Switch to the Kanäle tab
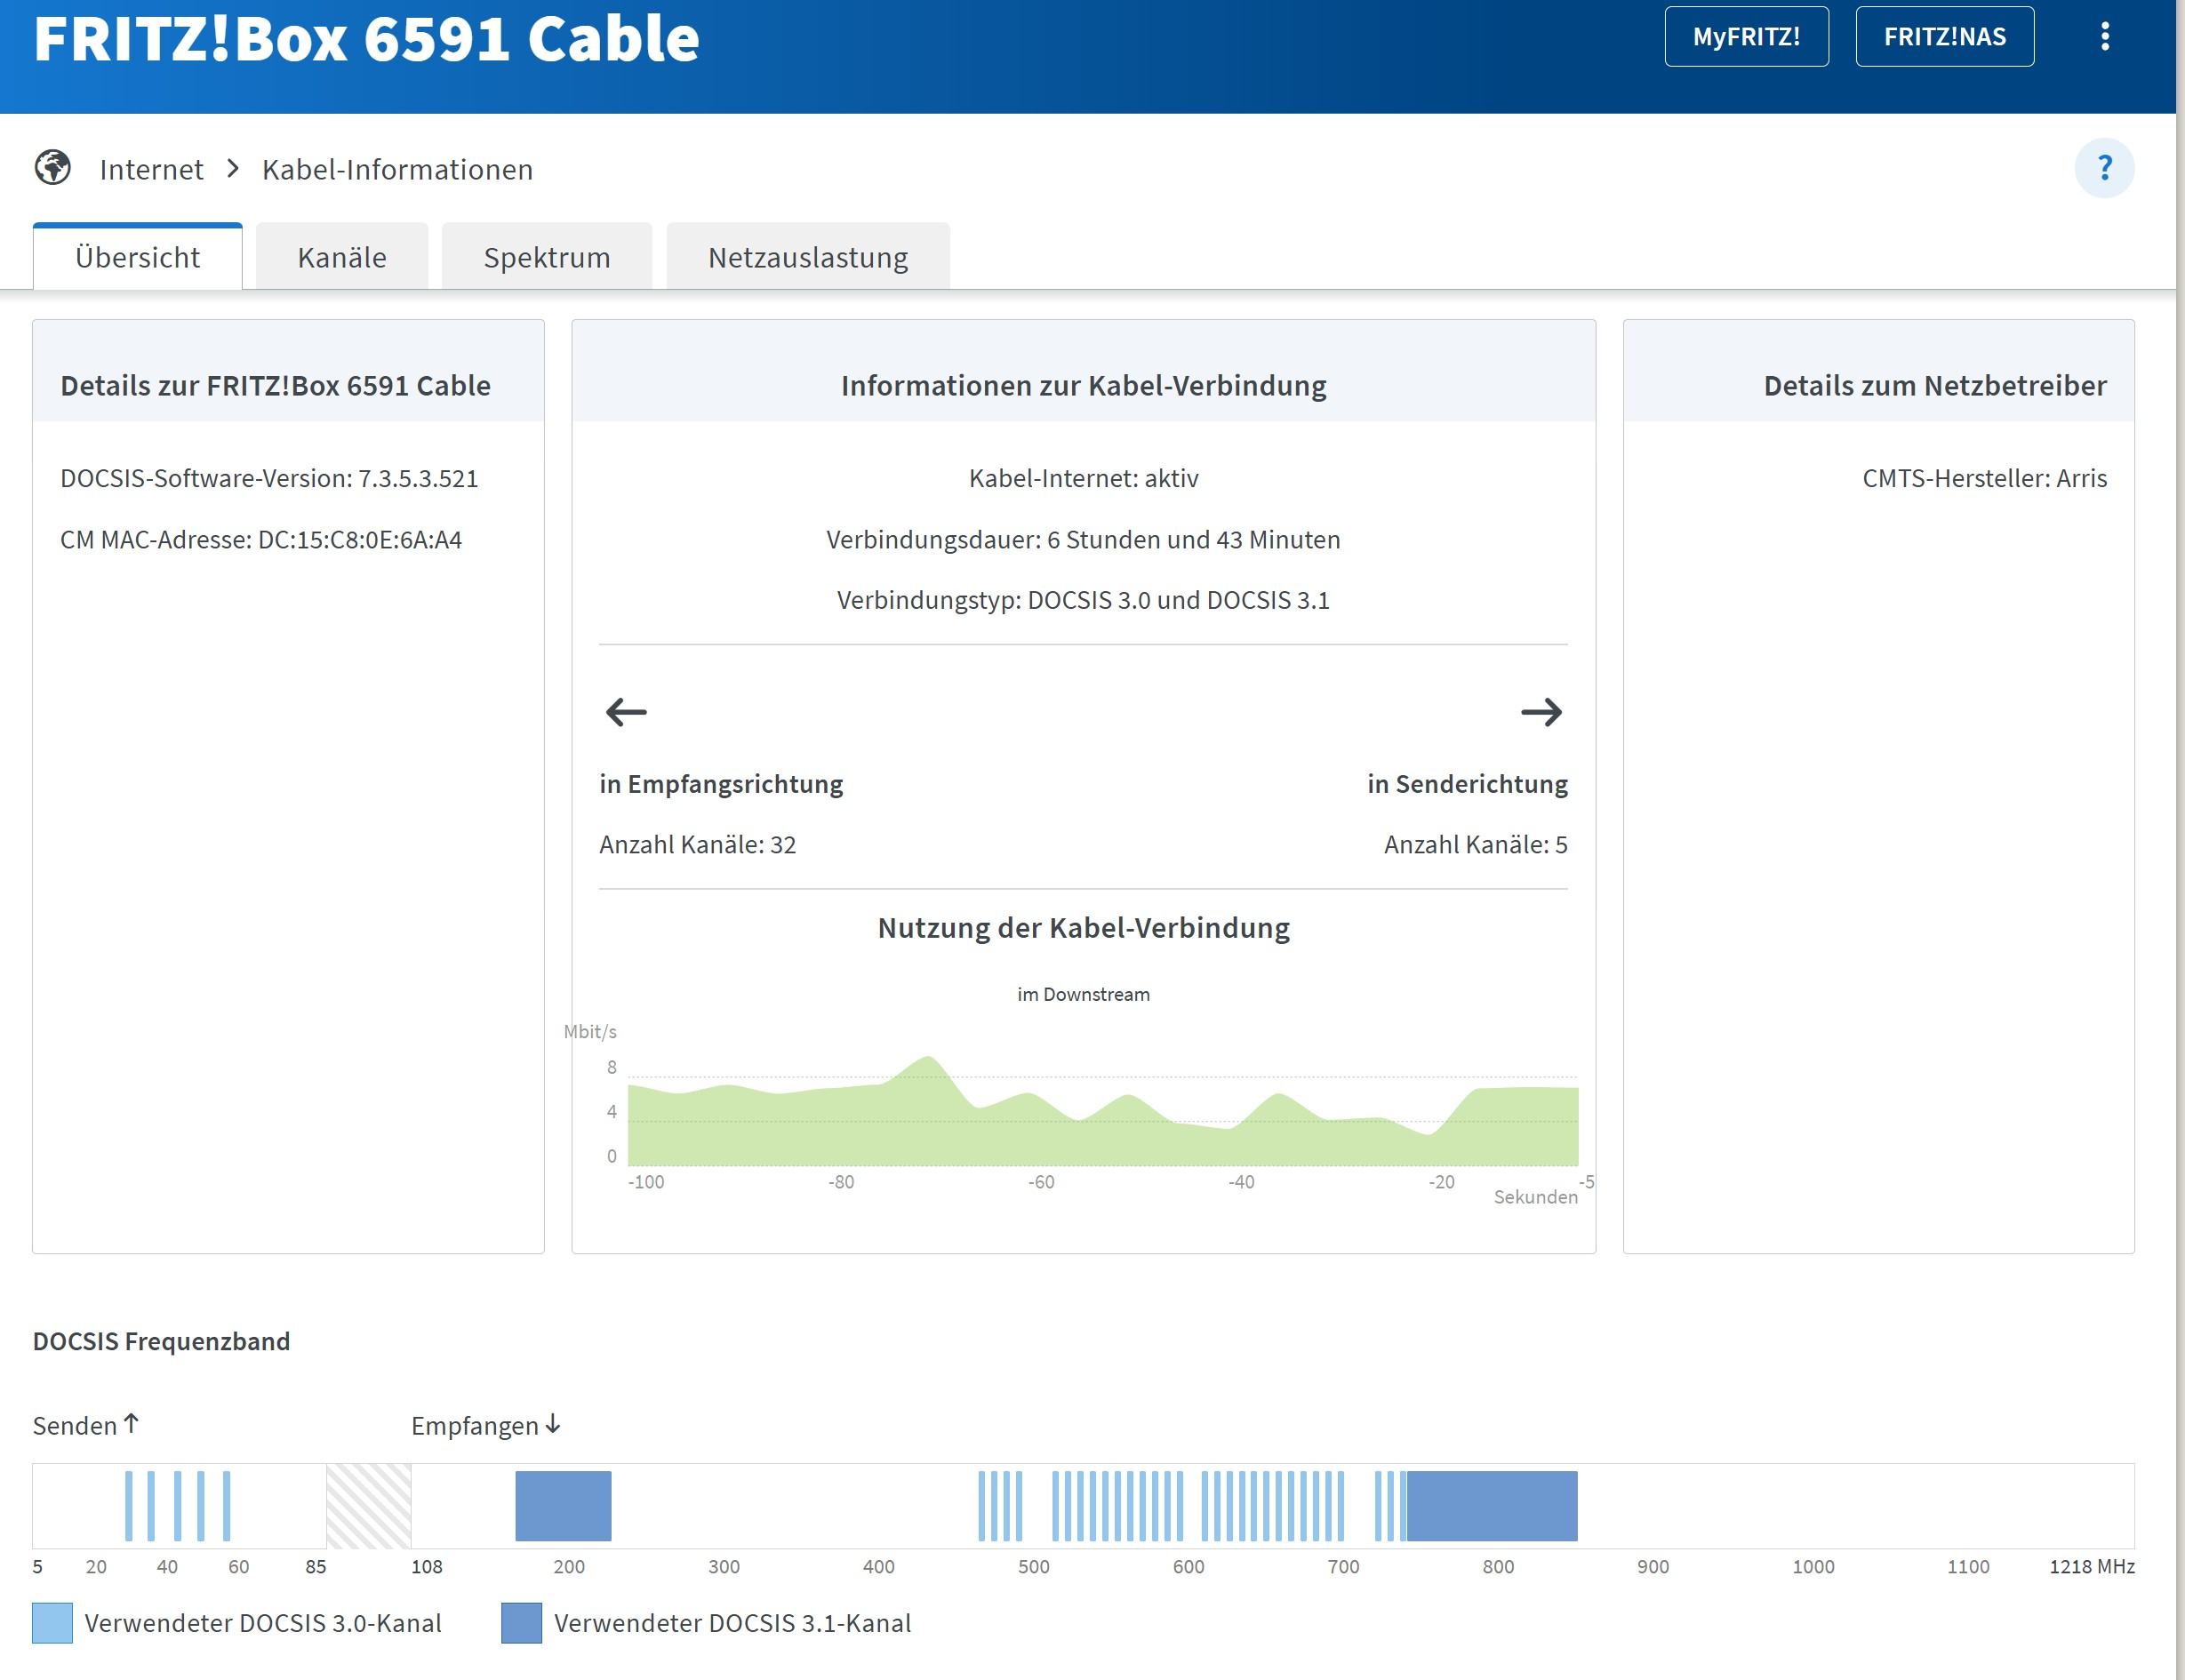This screenshot has width=2185, height=1680. point(342,258)
